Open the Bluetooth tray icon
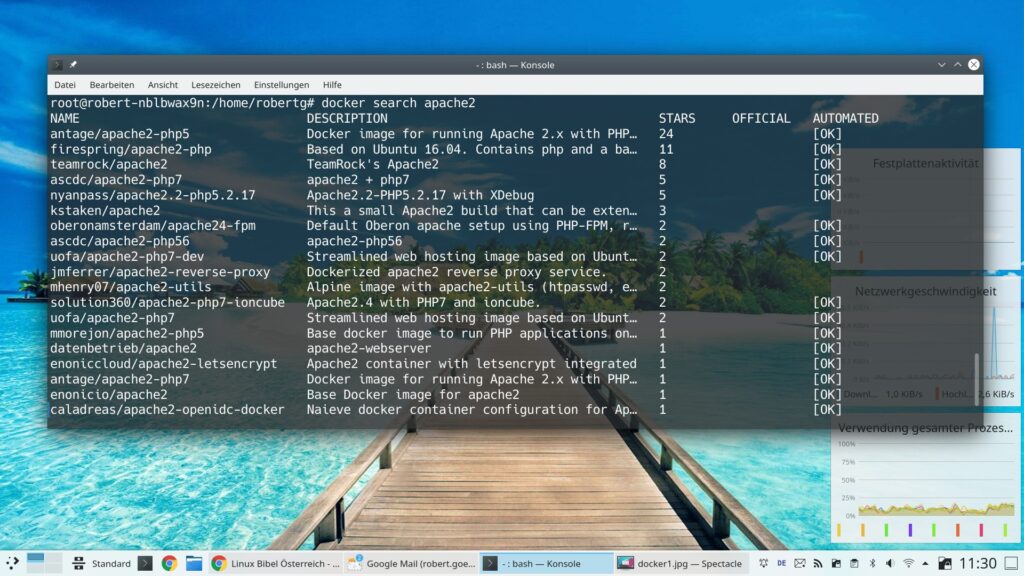The image size is (1024, 576). coord(872,563)
